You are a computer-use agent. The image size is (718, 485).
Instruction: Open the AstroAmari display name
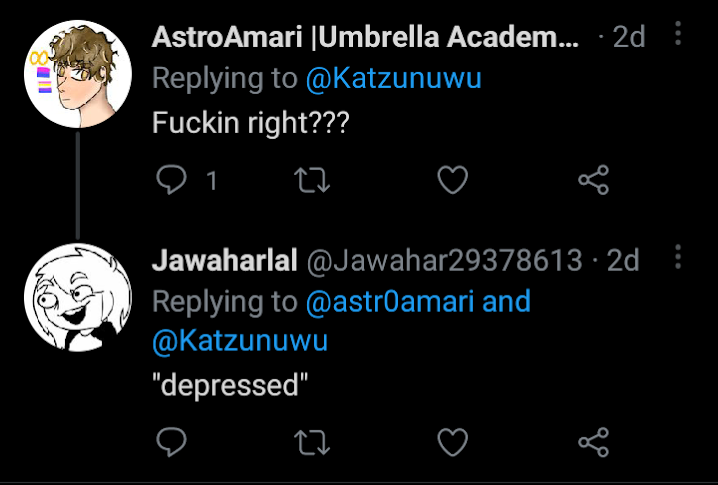click(x=365, y=37)
